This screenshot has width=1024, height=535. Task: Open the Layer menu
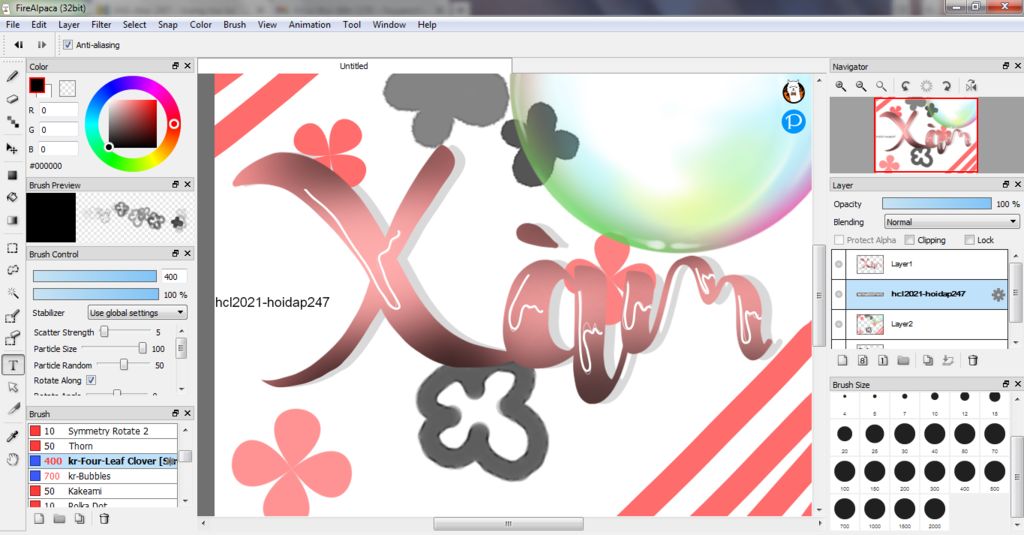click(x=69, y=25)
